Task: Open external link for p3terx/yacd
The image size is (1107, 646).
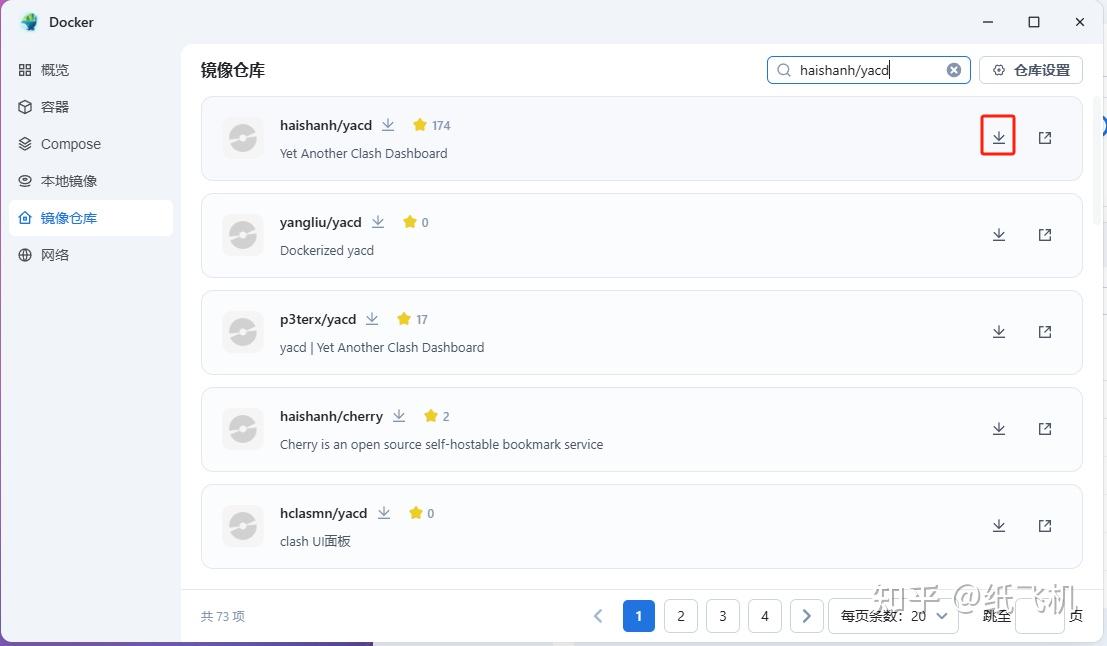Action: pyautogui.click(x=1044, y=331)
